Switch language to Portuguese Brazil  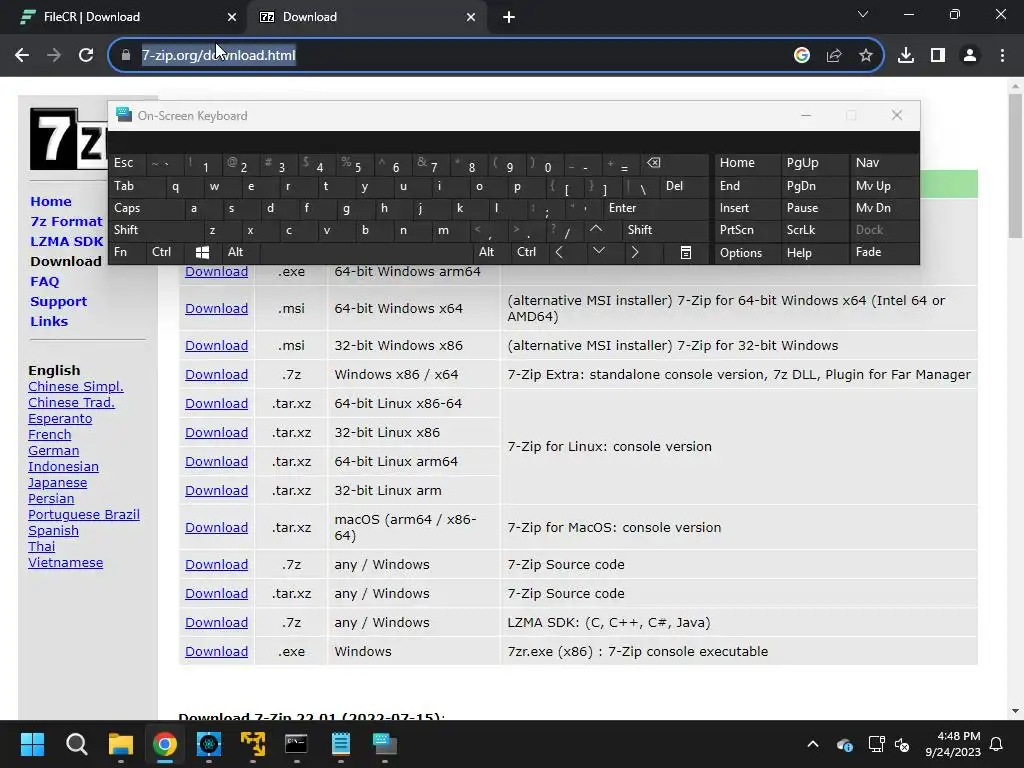[x=84, y=515]
